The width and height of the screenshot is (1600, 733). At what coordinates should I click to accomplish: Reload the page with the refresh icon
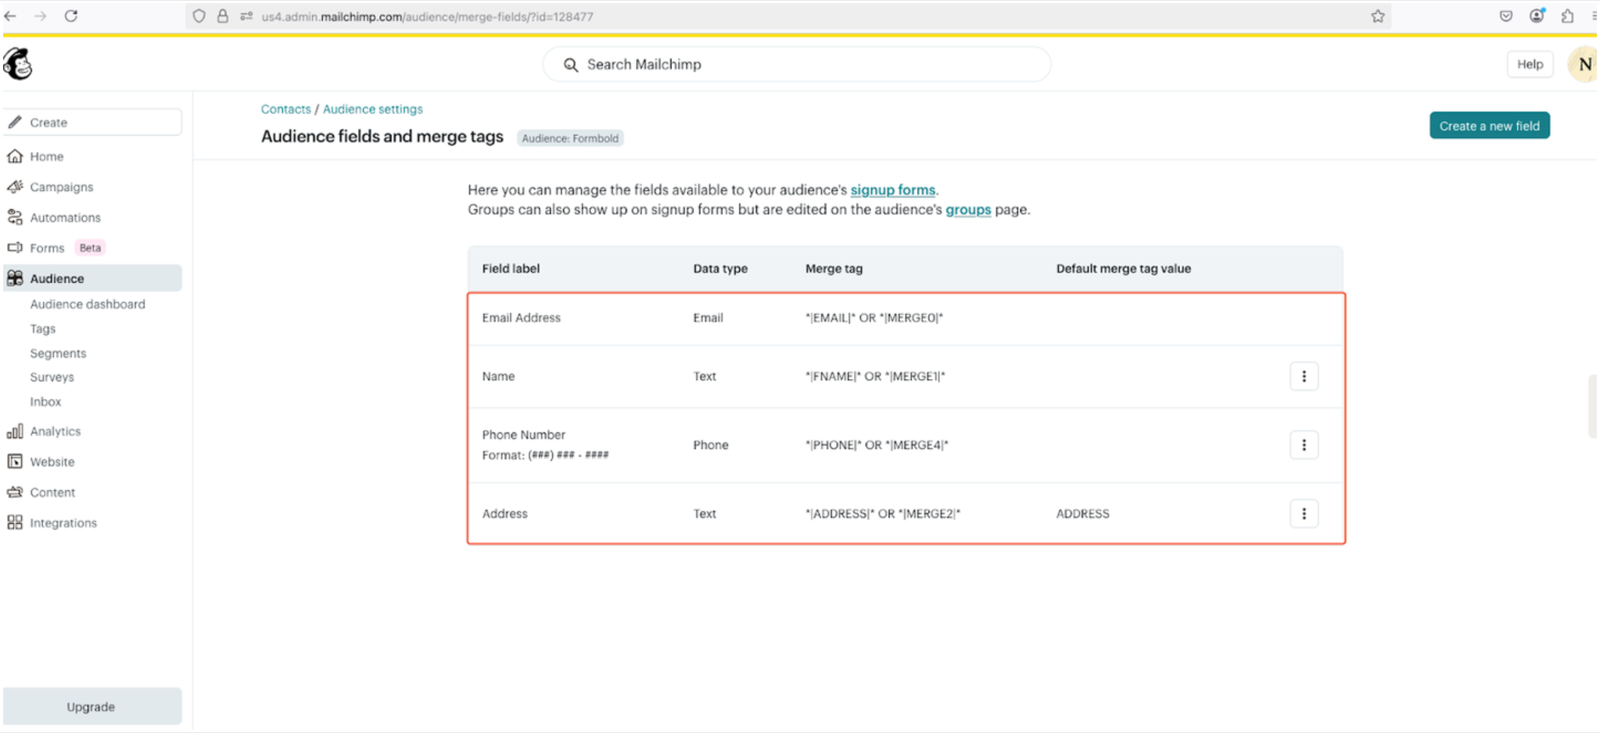coord(71,16)
